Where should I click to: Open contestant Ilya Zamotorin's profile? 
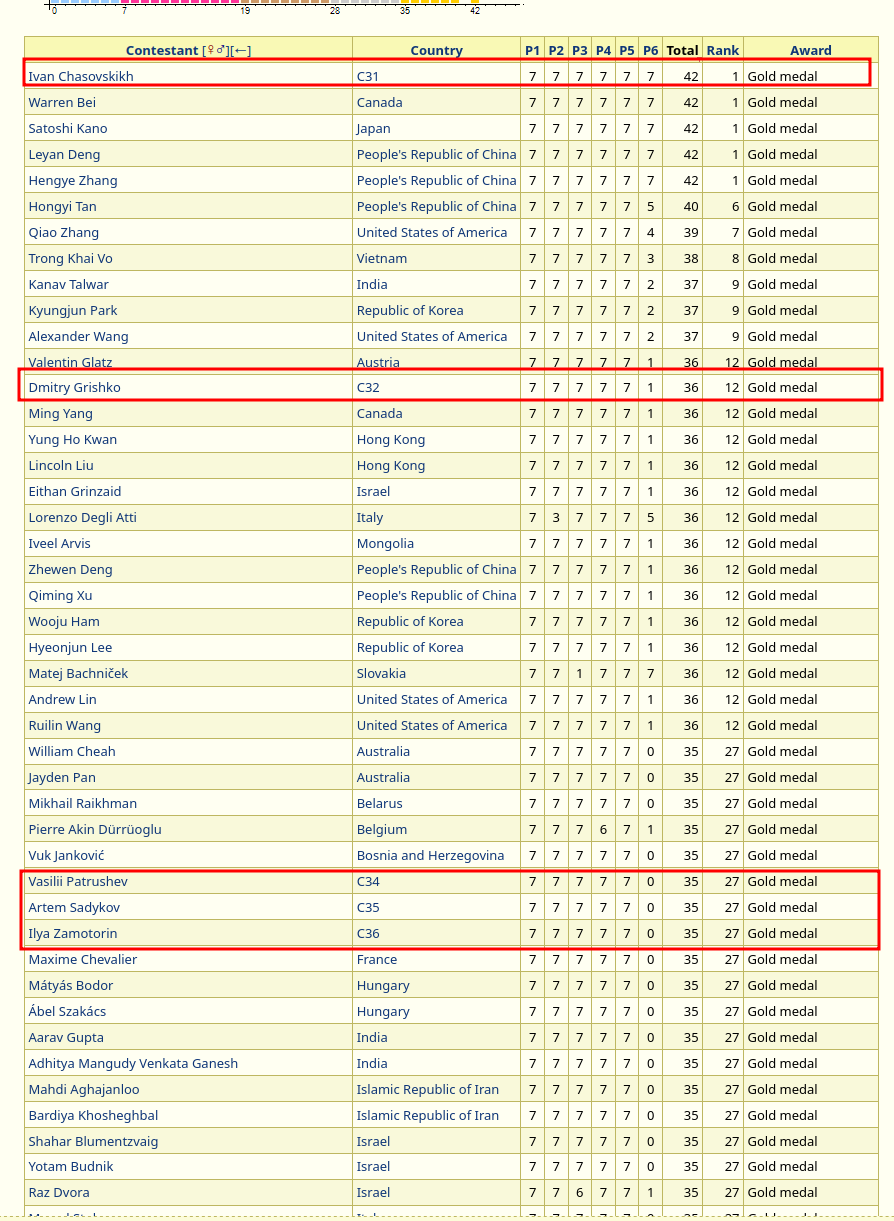tap(72, 933)
